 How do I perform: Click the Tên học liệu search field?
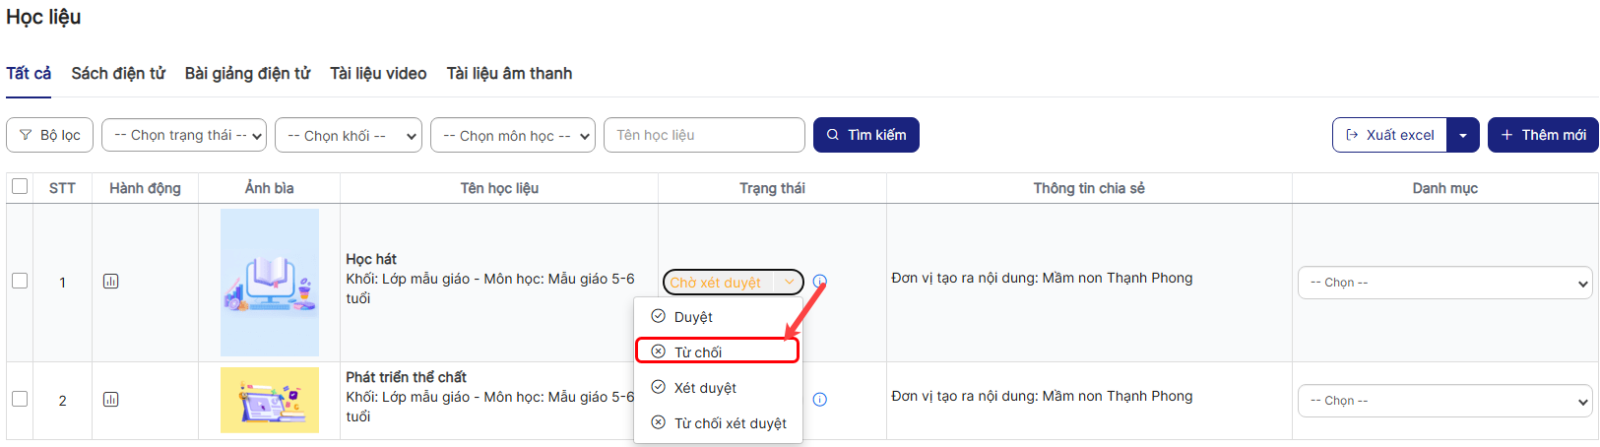point(704,135)
